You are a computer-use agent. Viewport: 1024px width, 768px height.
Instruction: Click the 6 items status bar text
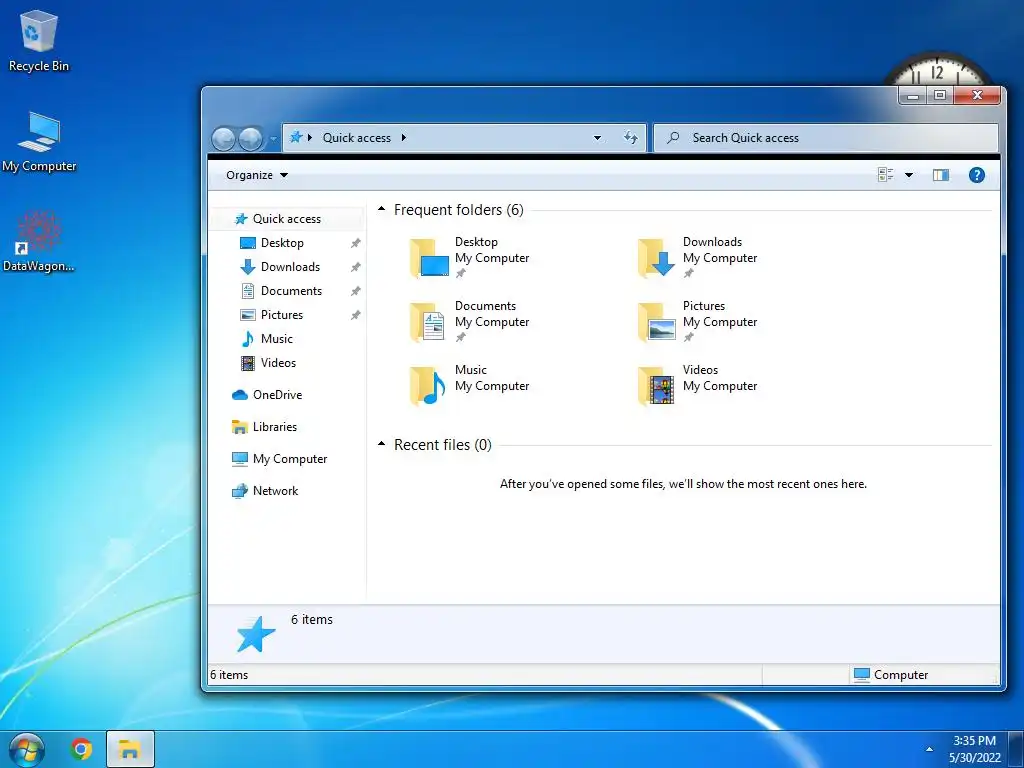(x=229, y=675)
